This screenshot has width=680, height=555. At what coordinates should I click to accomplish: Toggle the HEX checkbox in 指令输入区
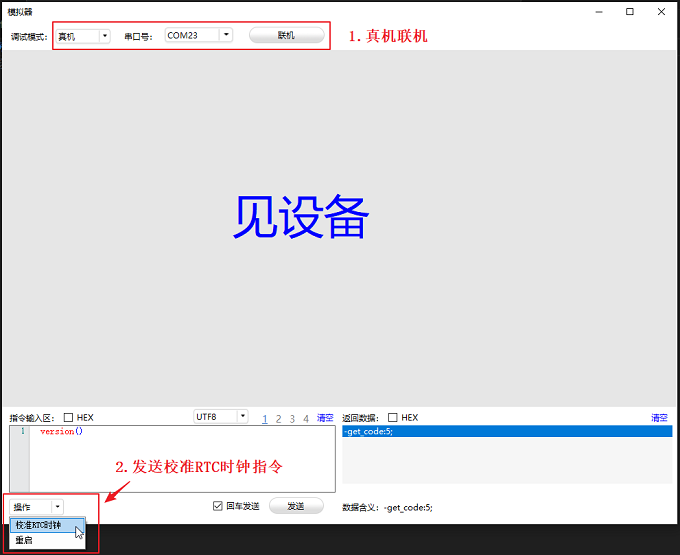coord(68,418)
